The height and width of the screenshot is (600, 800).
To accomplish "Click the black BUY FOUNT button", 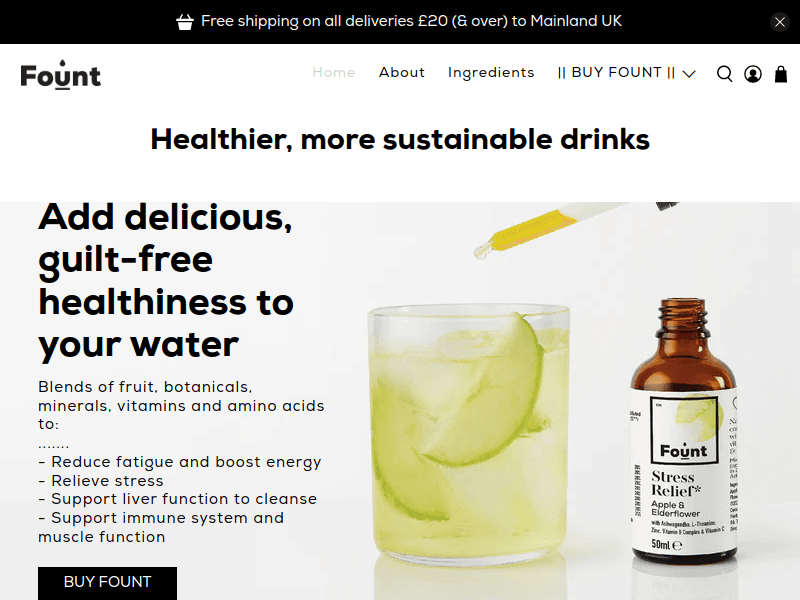I will click(107, 583).
